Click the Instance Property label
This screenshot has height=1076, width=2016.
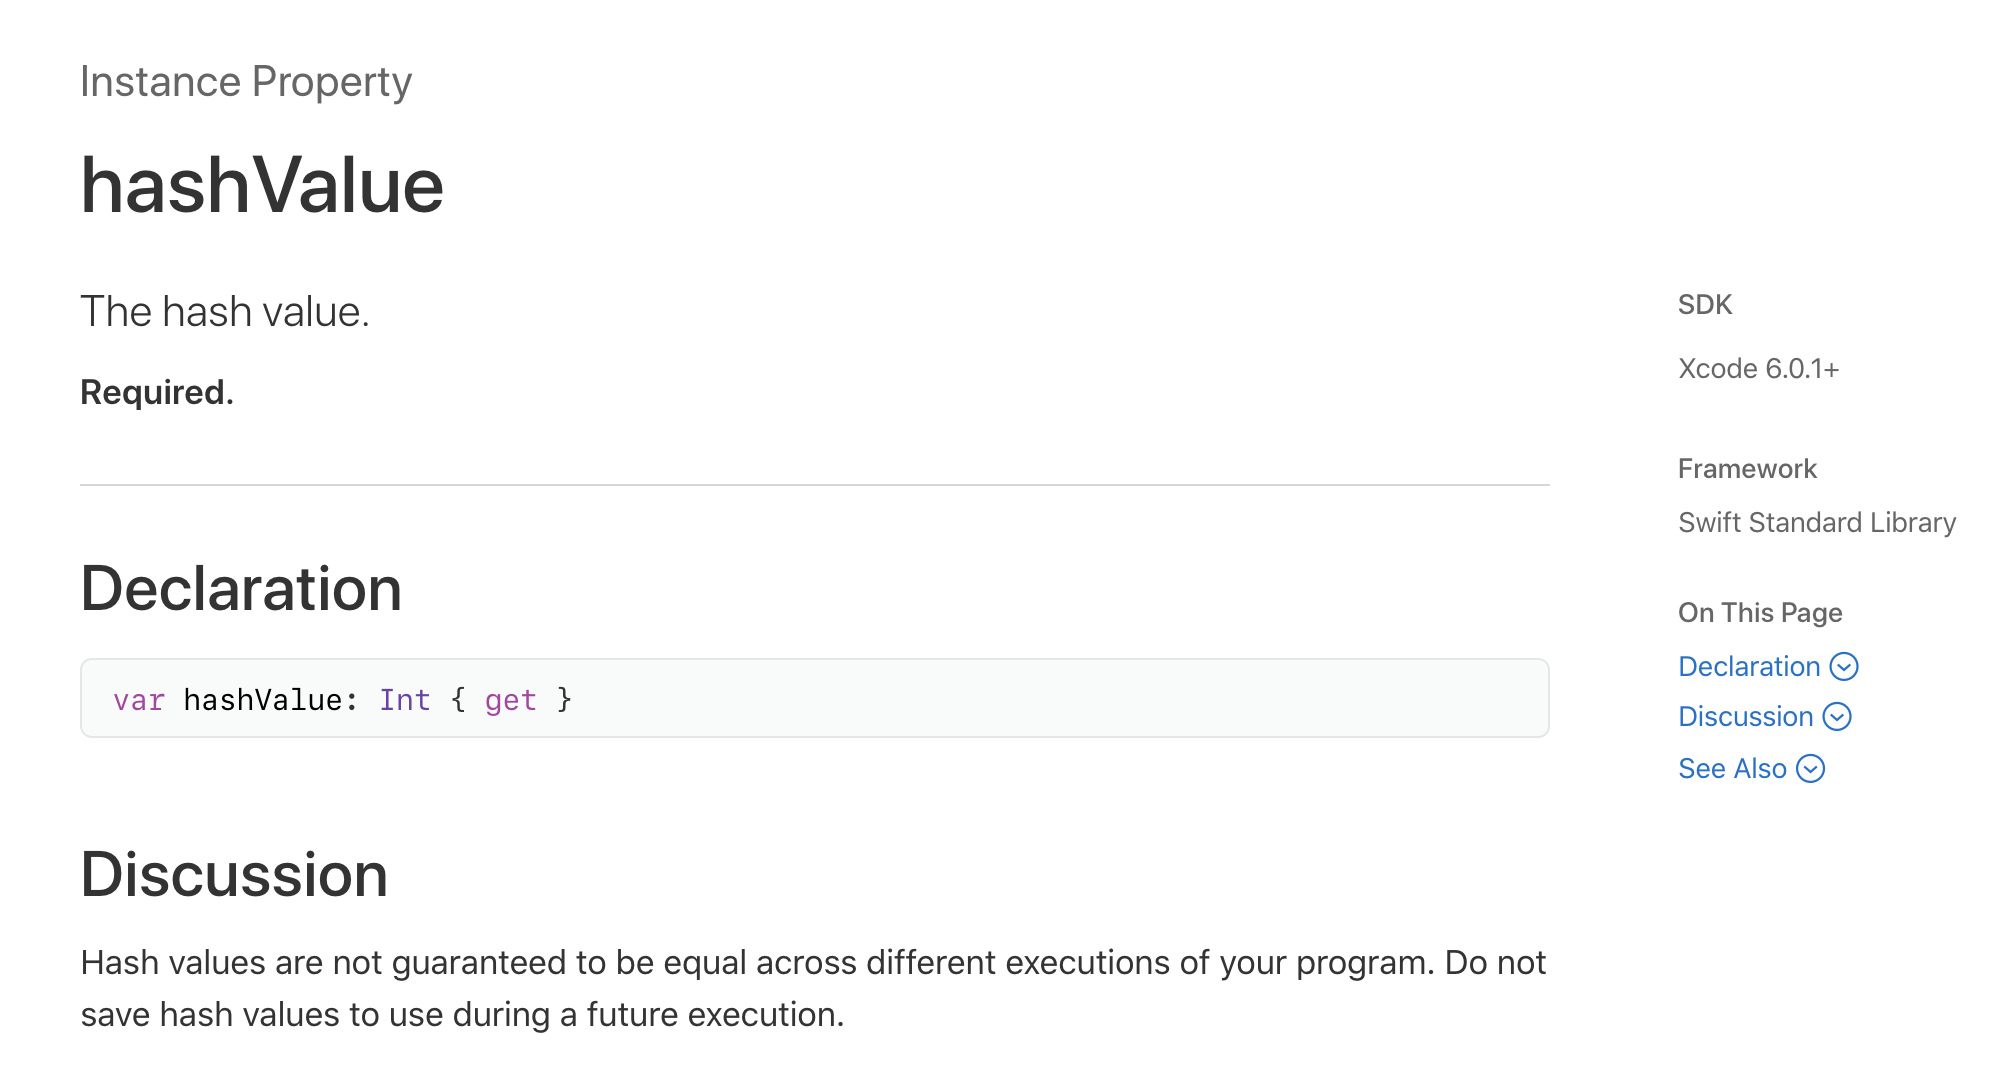coord(246,82)
